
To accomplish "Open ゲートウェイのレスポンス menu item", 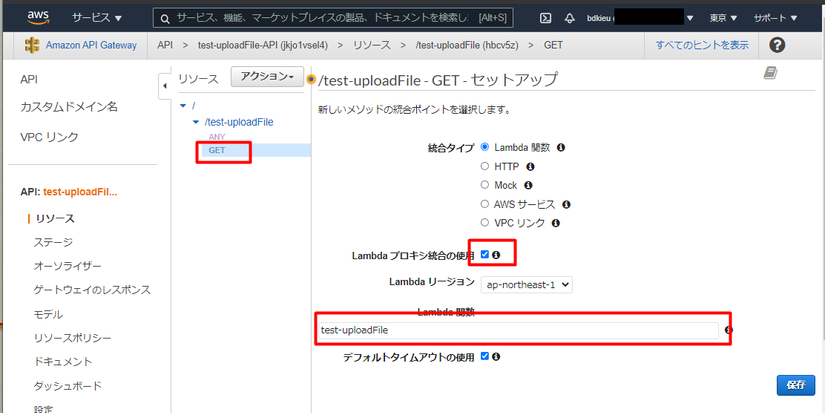I will point(92,290).
